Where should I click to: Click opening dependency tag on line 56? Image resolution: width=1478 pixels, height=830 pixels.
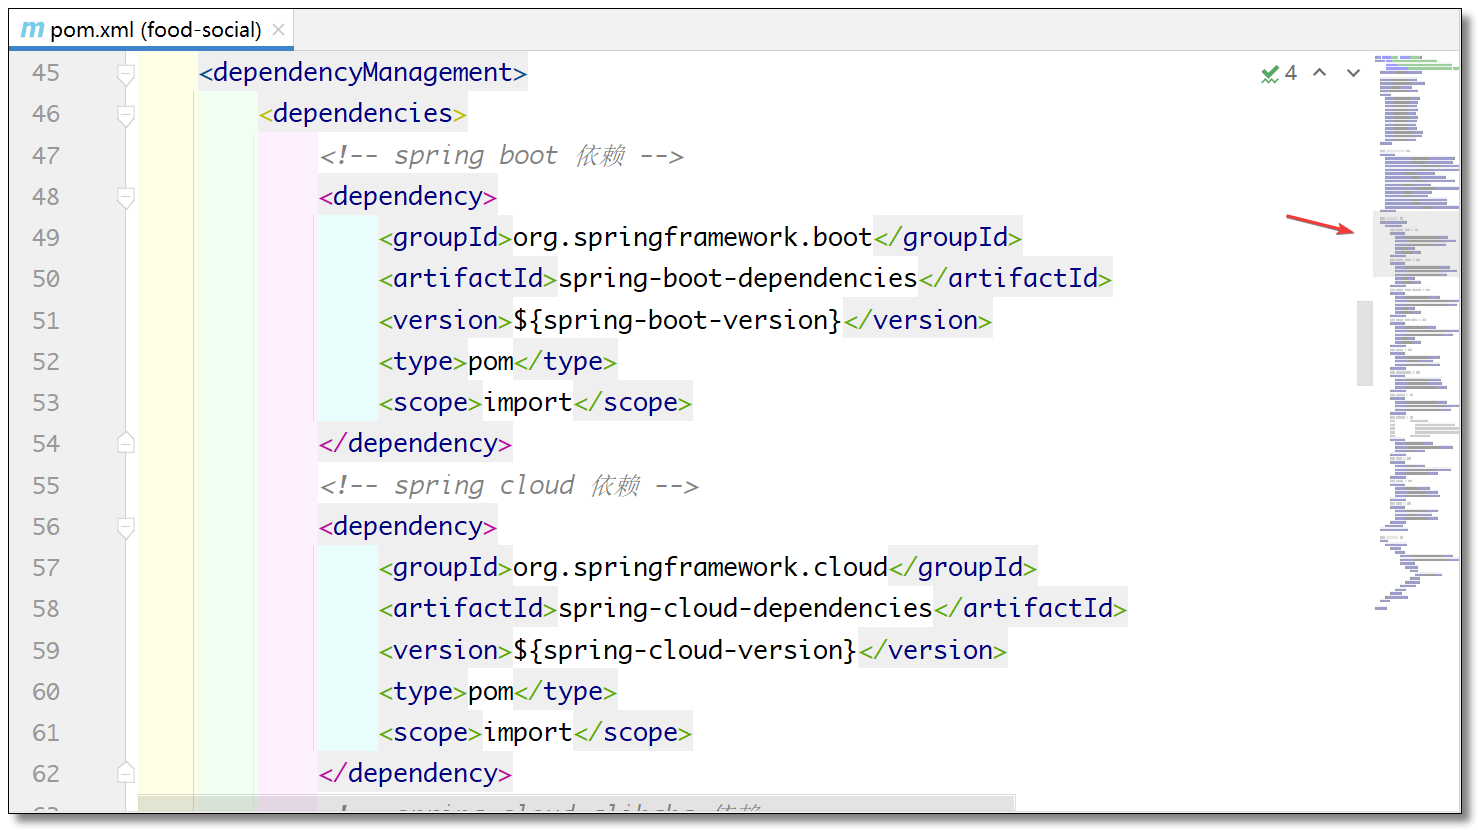(407, 527)
